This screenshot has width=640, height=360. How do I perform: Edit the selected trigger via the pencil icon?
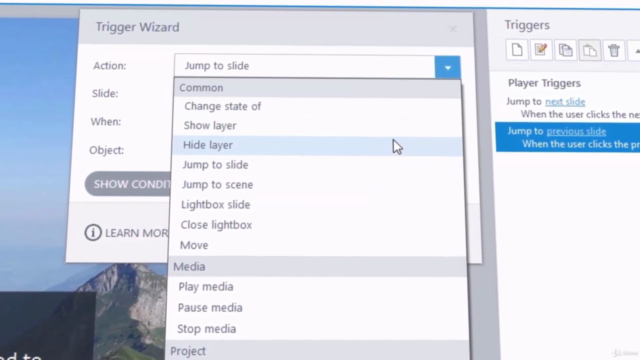(x=541, y=50)
